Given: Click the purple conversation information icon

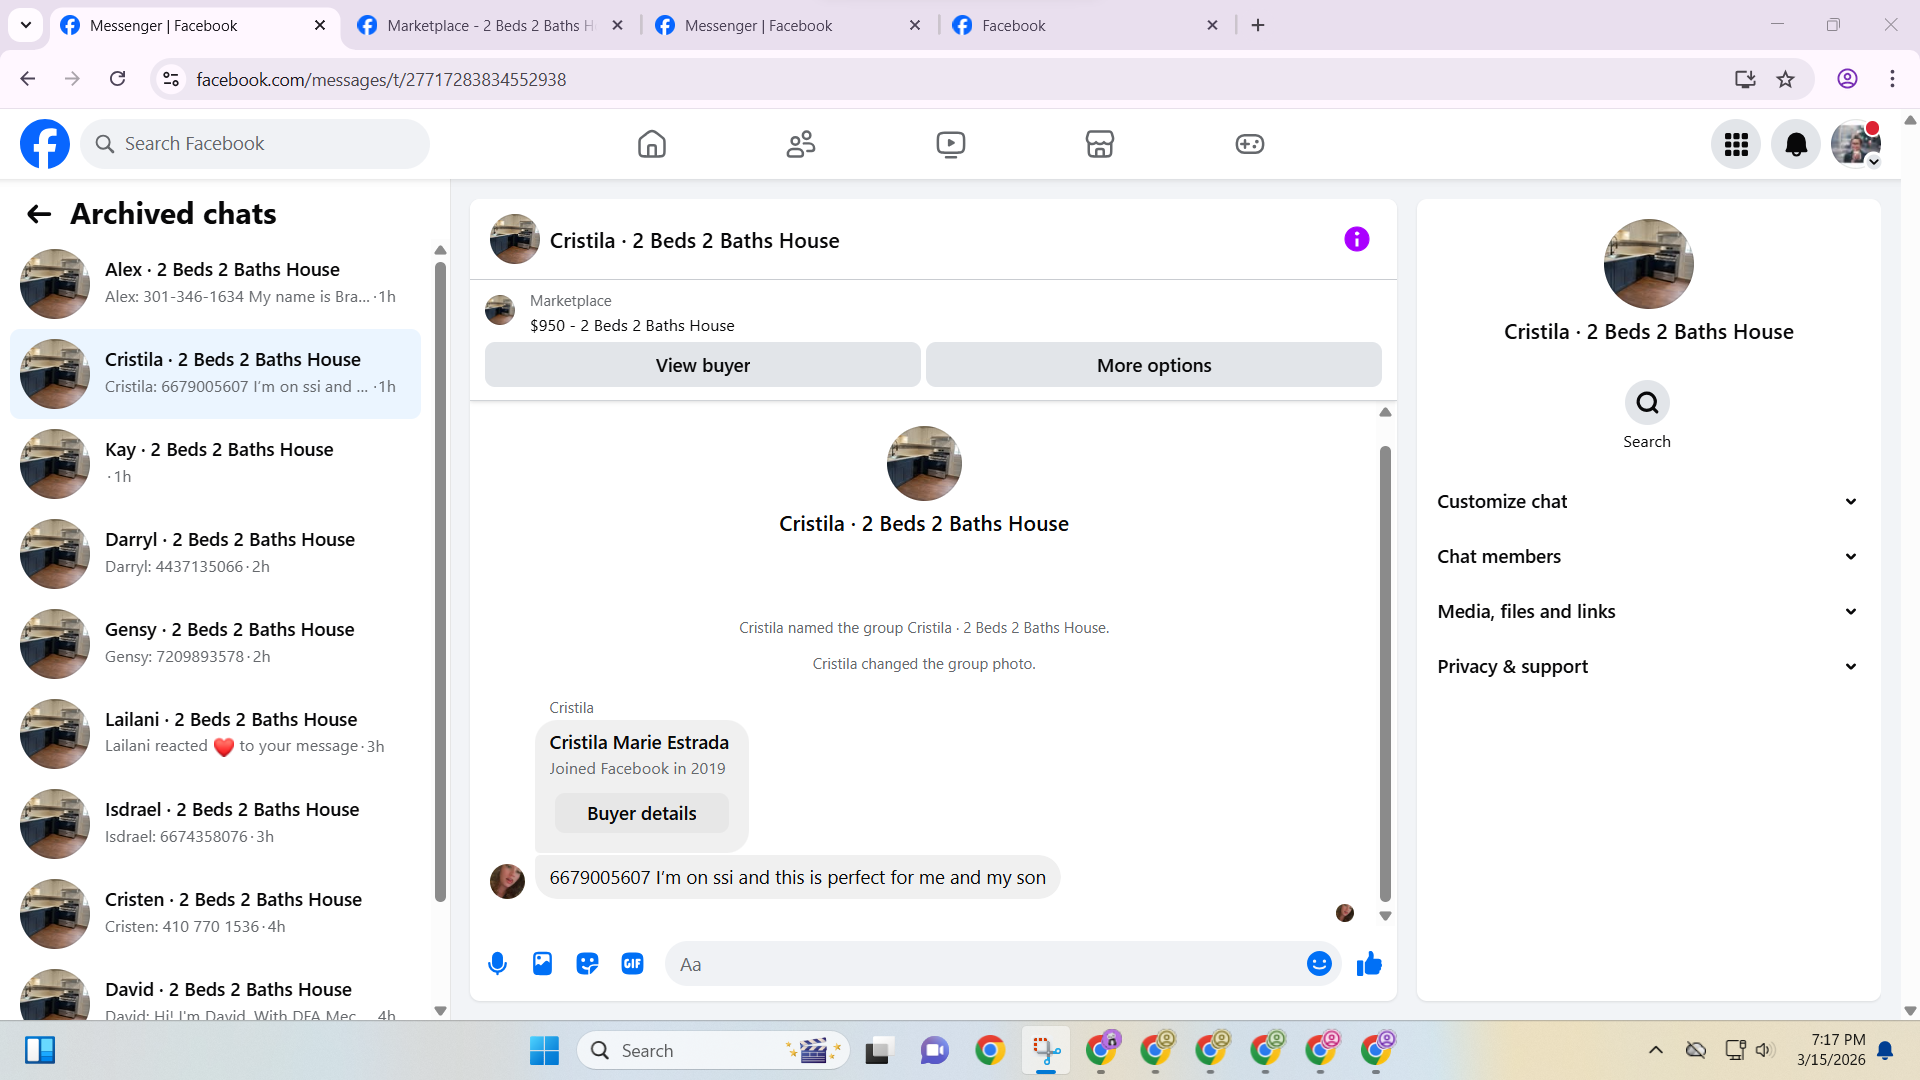Looking at the screenshot, I should pos(1356,239).
